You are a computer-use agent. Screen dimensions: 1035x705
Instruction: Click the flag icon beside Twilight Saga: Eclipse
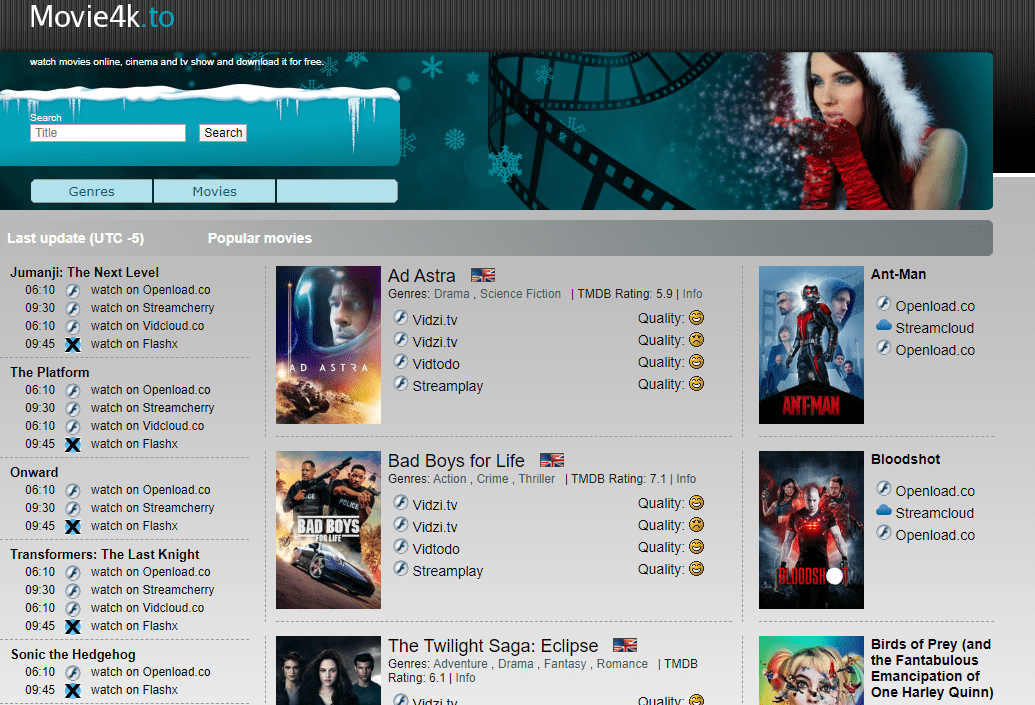pyautogui.click(x=624, y=645)
